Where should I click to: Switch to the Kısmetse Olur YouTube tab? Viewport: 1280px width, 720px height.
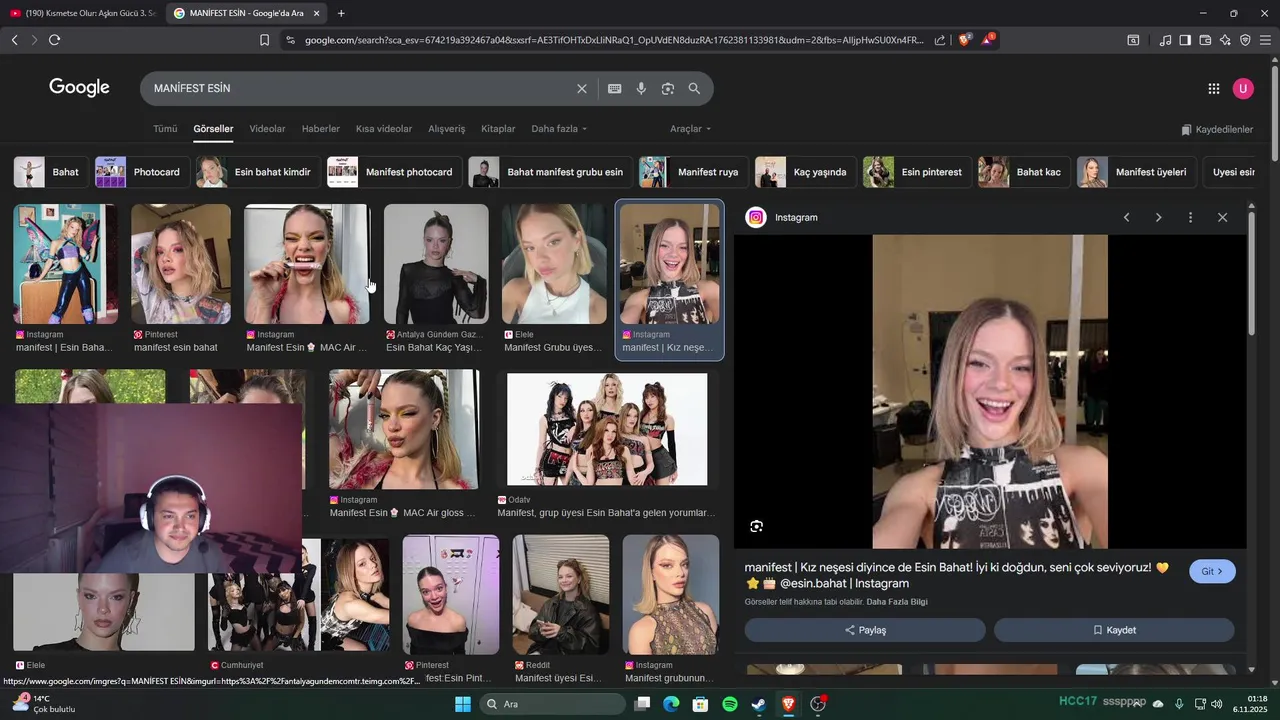click(x=82, y=13)
